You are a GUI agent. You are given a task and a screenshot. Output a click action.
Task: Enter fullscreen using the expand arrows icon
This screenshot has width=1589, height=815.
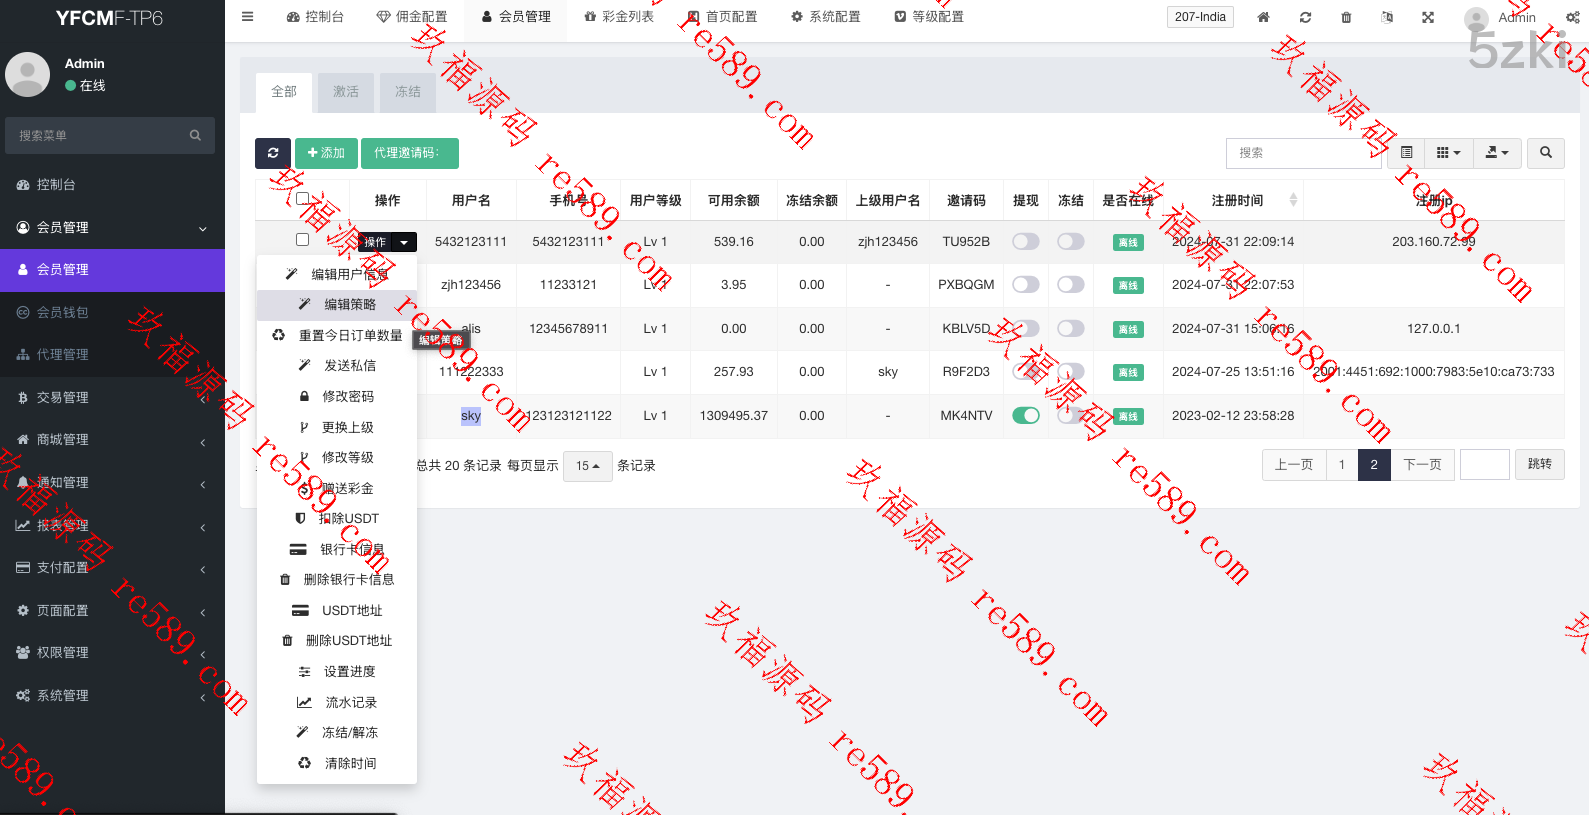pos(1428,17)
